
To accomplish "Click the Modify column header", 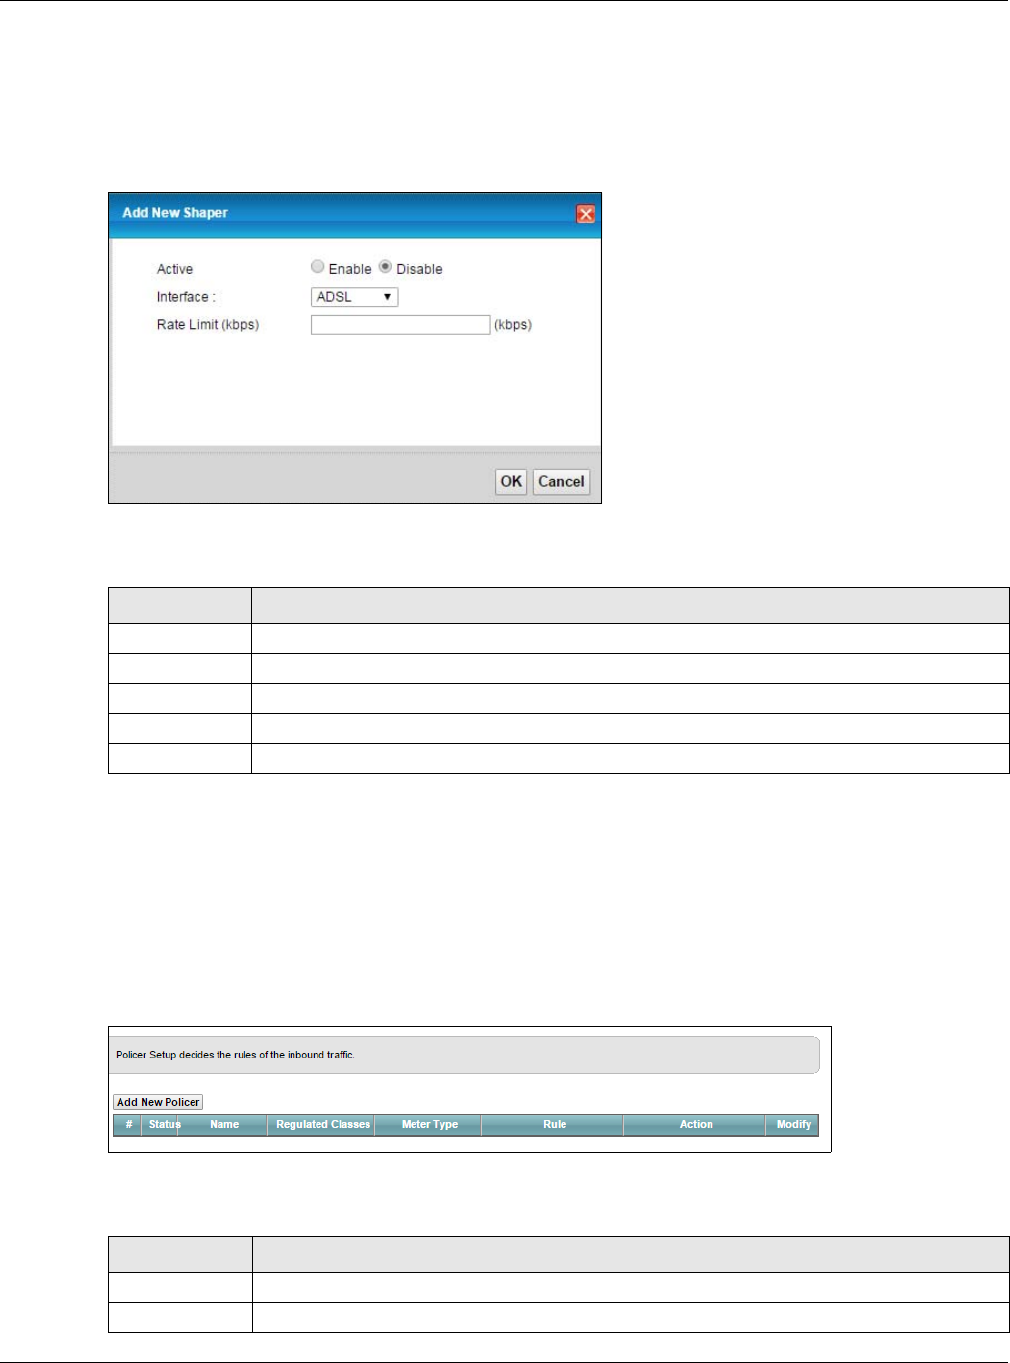I will 794,1125.
